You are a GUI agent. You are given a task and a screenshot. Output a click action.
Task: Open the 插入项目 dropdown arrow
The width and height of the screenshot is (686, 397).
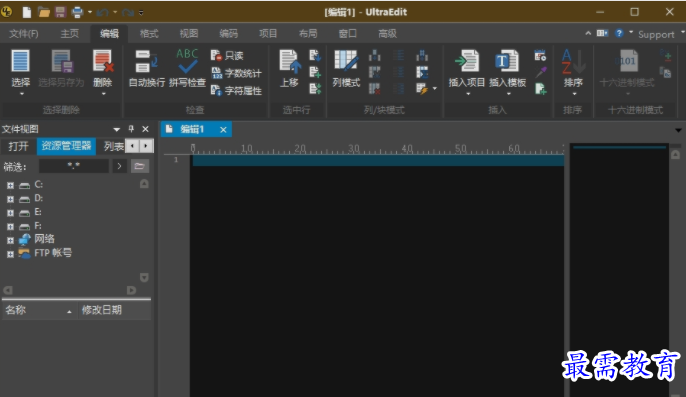pyautogui.click(x=468, y=94)
